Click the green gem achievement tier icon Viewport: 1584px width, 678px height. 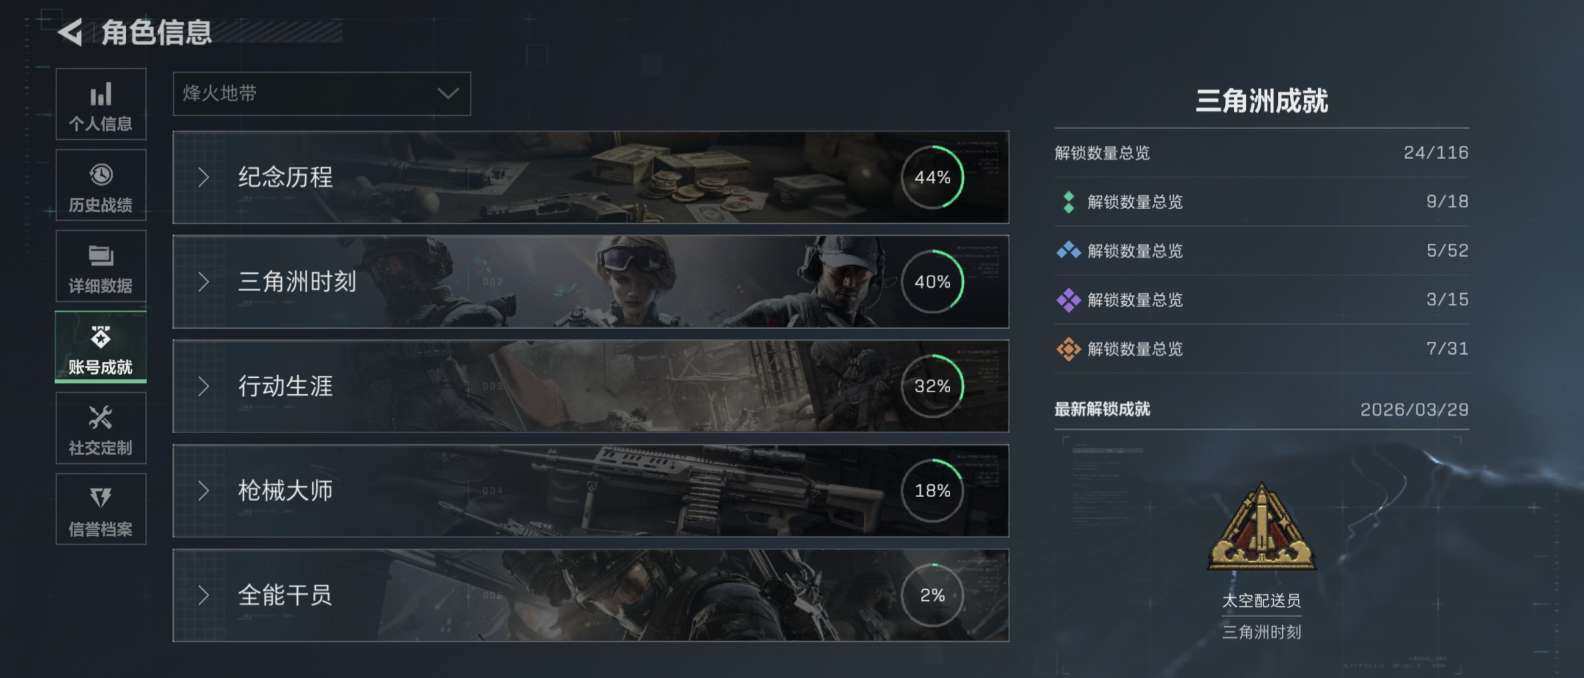click(x=1069, y=202)
